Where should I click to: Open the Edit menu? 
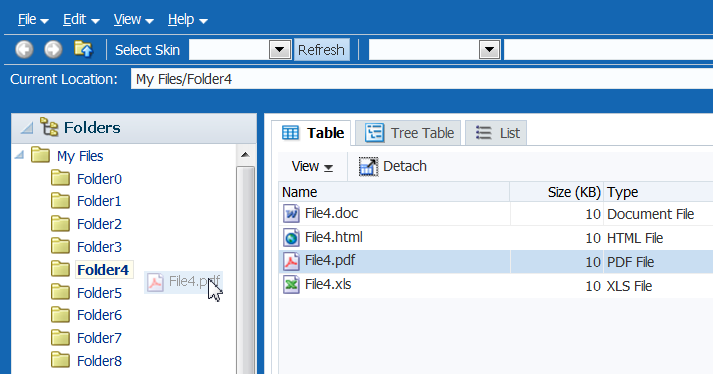click(x=81, y=20)
